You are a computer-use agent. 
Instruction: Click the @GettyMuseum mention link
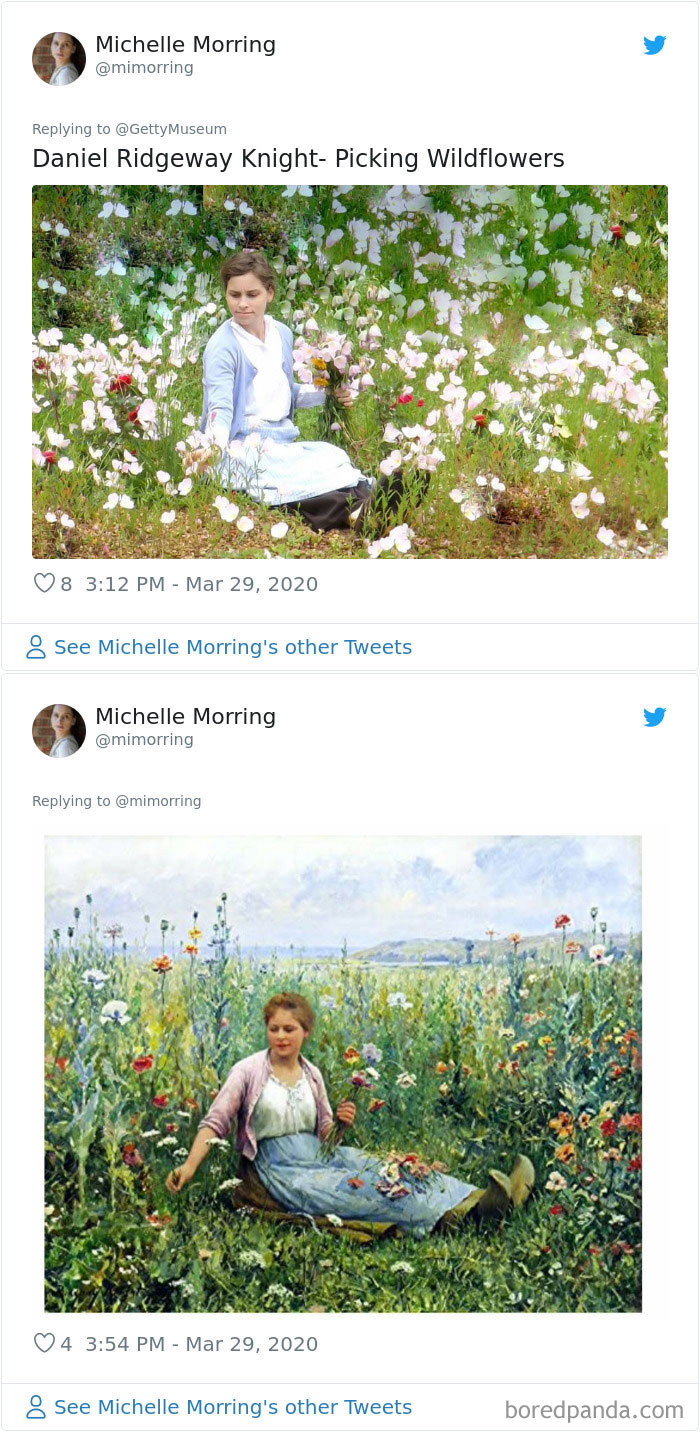[162, 128]
